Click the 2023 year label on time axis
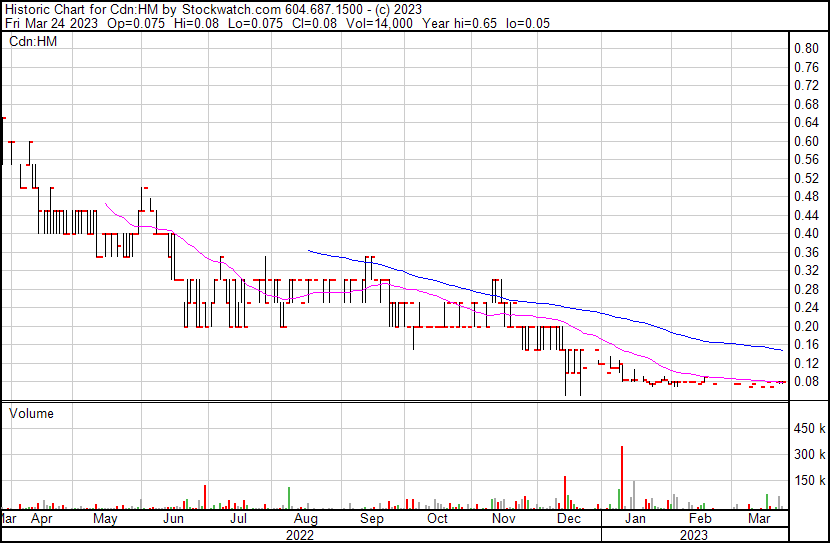The height and width of the screenshot is (543, 830). (x=694, y=535)
